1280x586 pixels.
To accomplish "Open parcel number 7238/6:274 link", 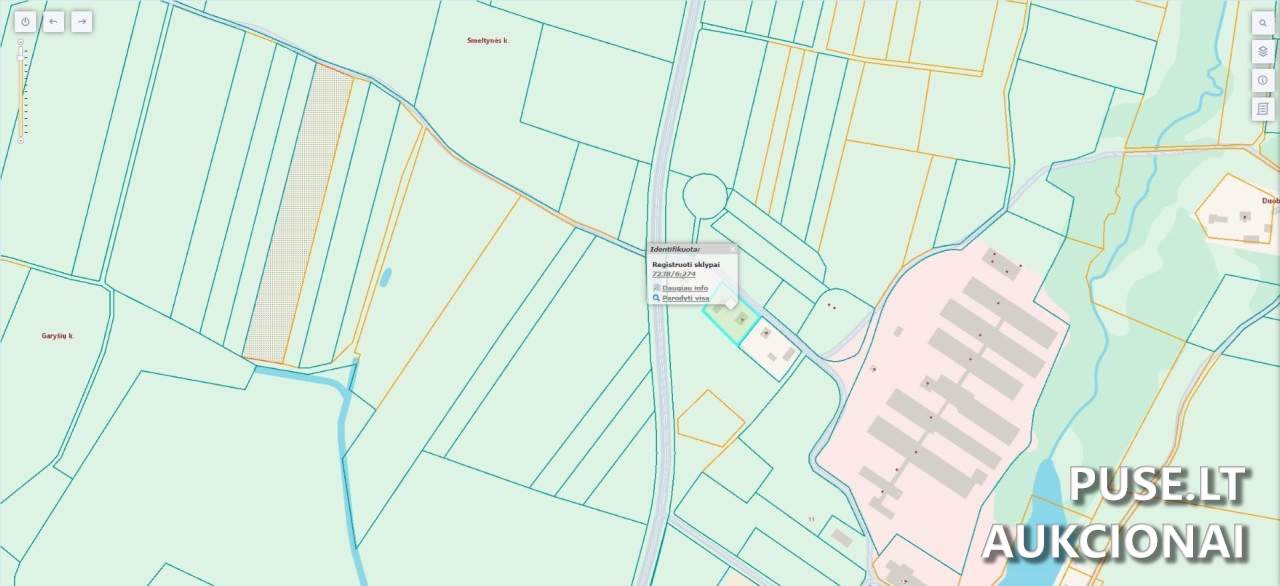I will point(673,274).
